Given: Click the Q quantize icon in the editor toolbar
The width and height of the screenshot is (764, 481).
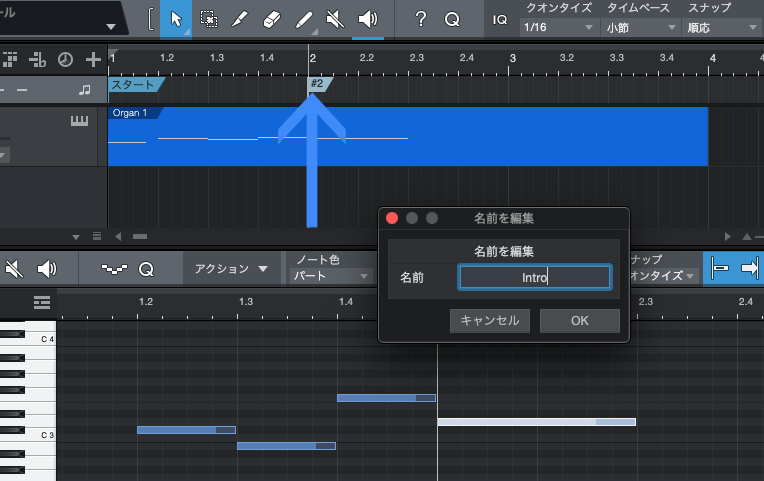Looking at the screenshot, I should (146, 269).
